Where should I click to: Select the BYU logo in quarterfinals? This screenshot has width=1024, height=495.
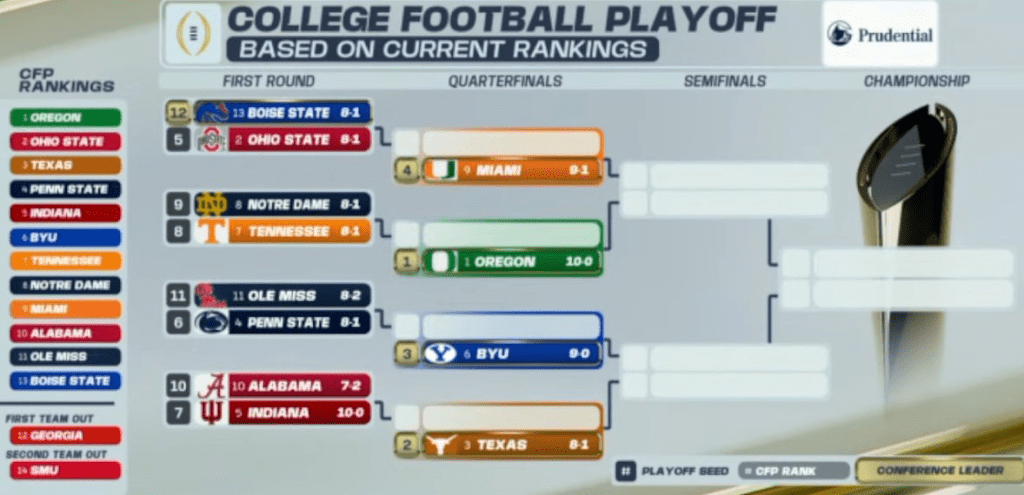[440, 353]
